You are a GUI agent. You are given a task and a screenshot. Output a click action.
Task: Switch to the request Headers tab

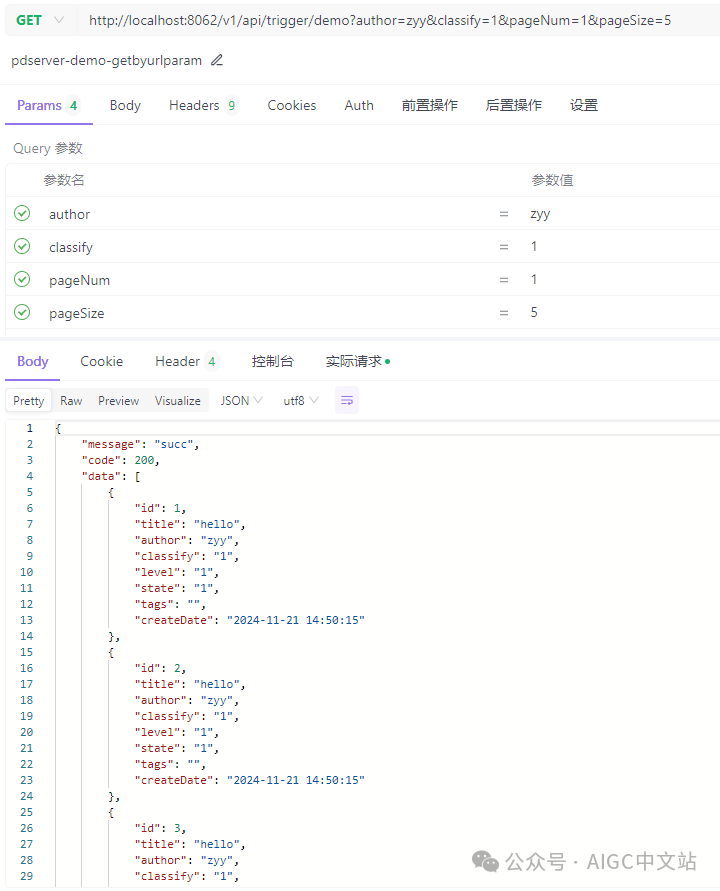[x=202, y=105]
